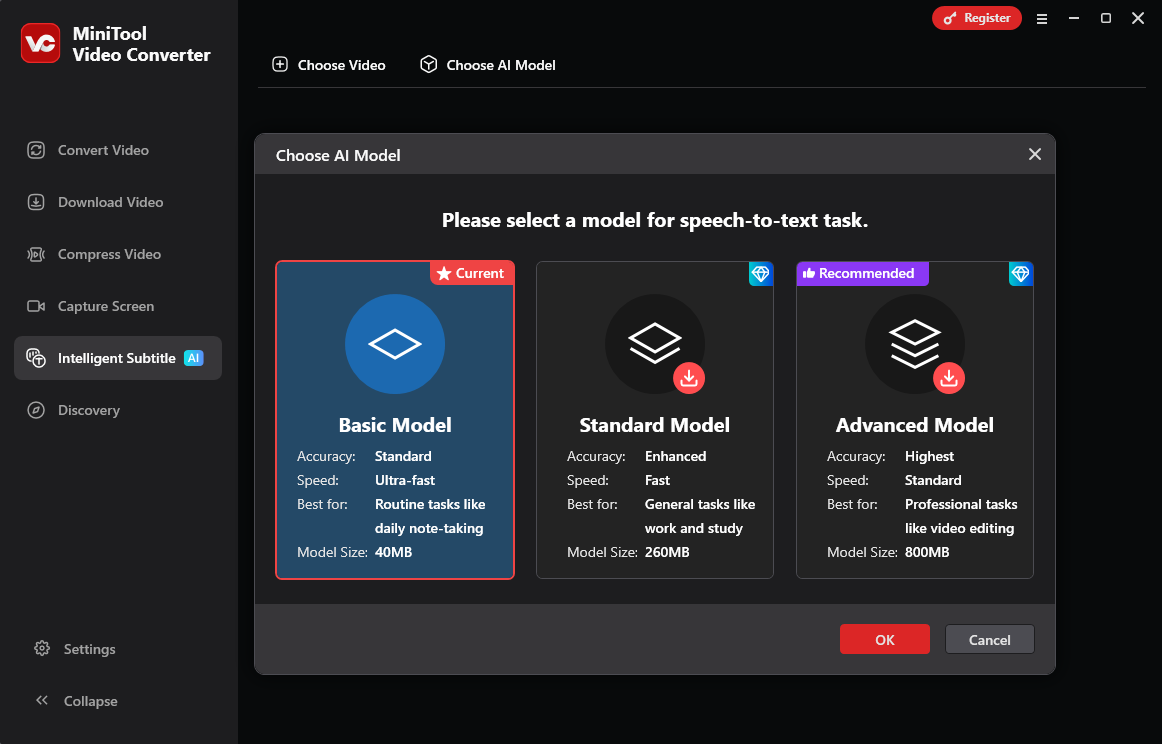Open the hamburger menu

coord(1042,18)
